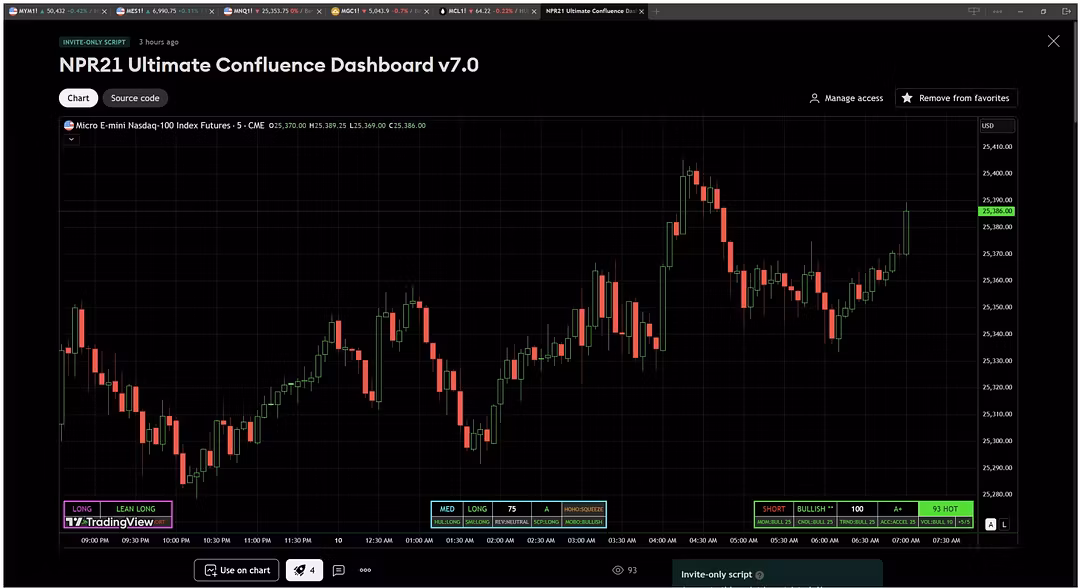Close the script dialog with X icon

point(1053,41)
